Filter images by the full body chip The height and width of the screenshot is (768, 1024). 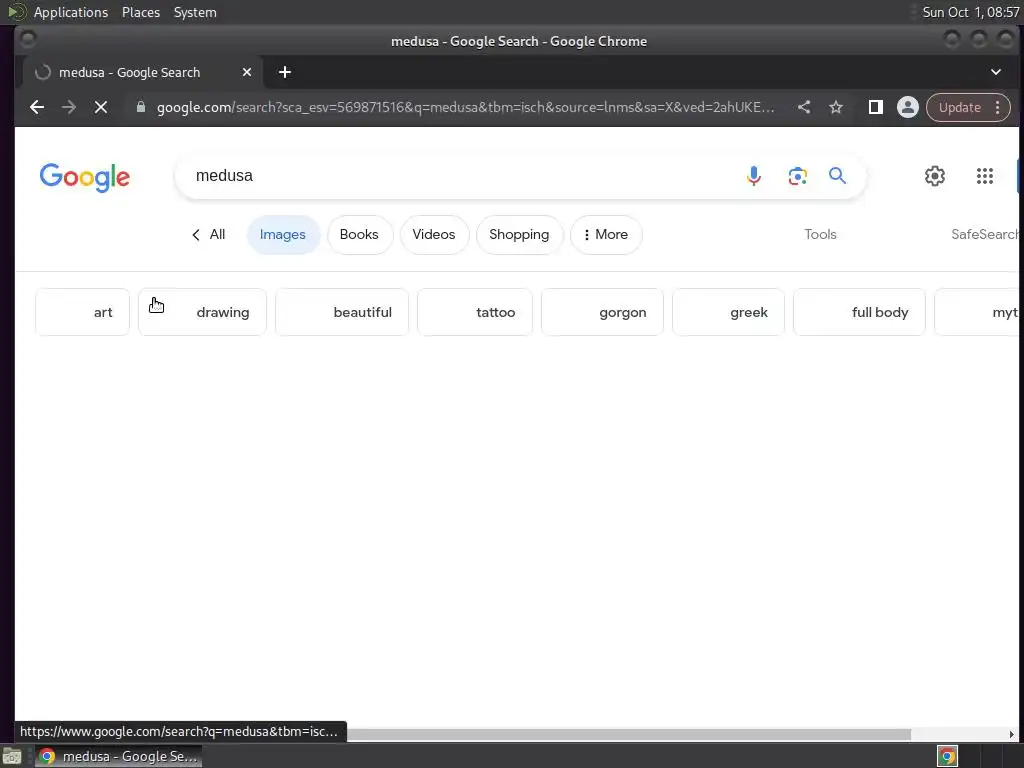tap(859, 312)
